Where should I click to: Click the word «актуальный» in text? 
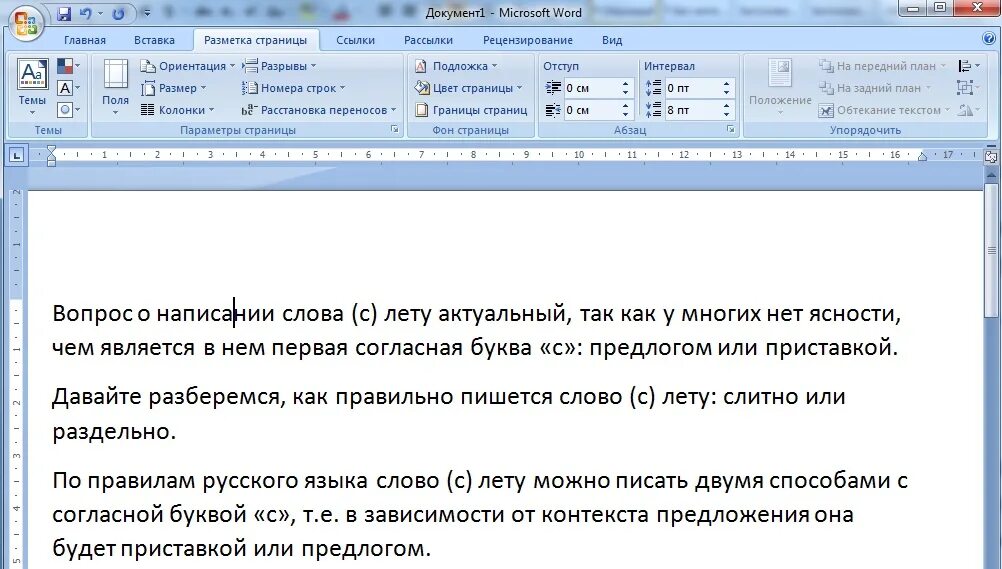tap(502, 313)
